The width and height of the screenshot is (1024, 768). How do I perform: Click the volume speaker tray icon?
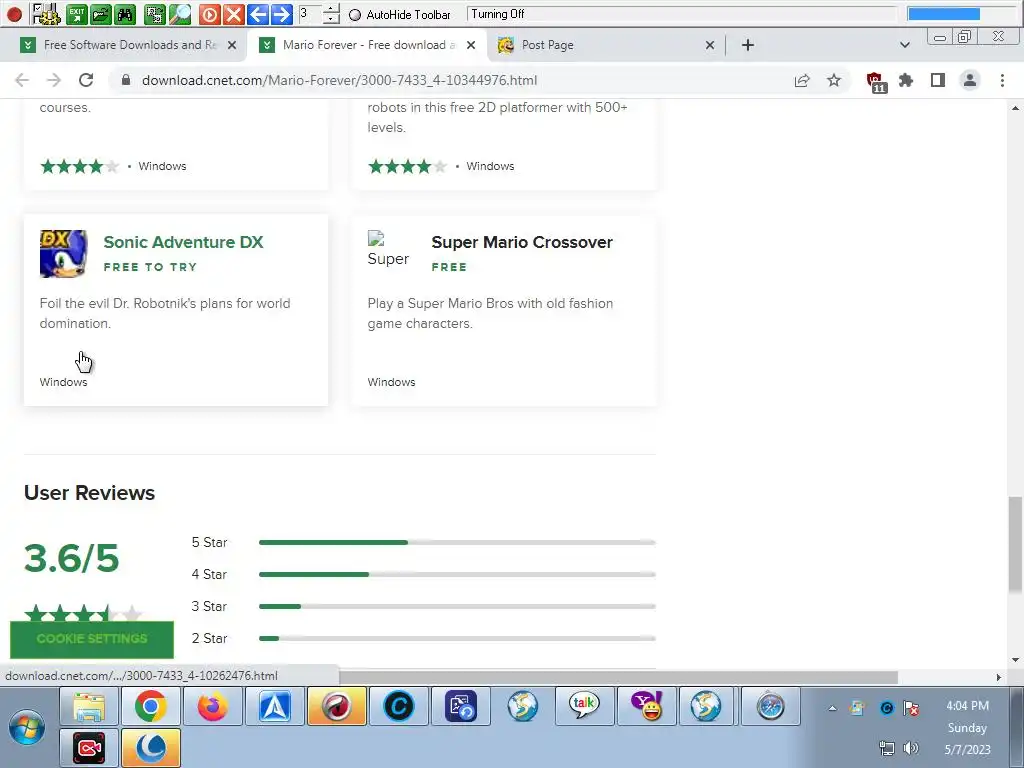coord(910,748)
